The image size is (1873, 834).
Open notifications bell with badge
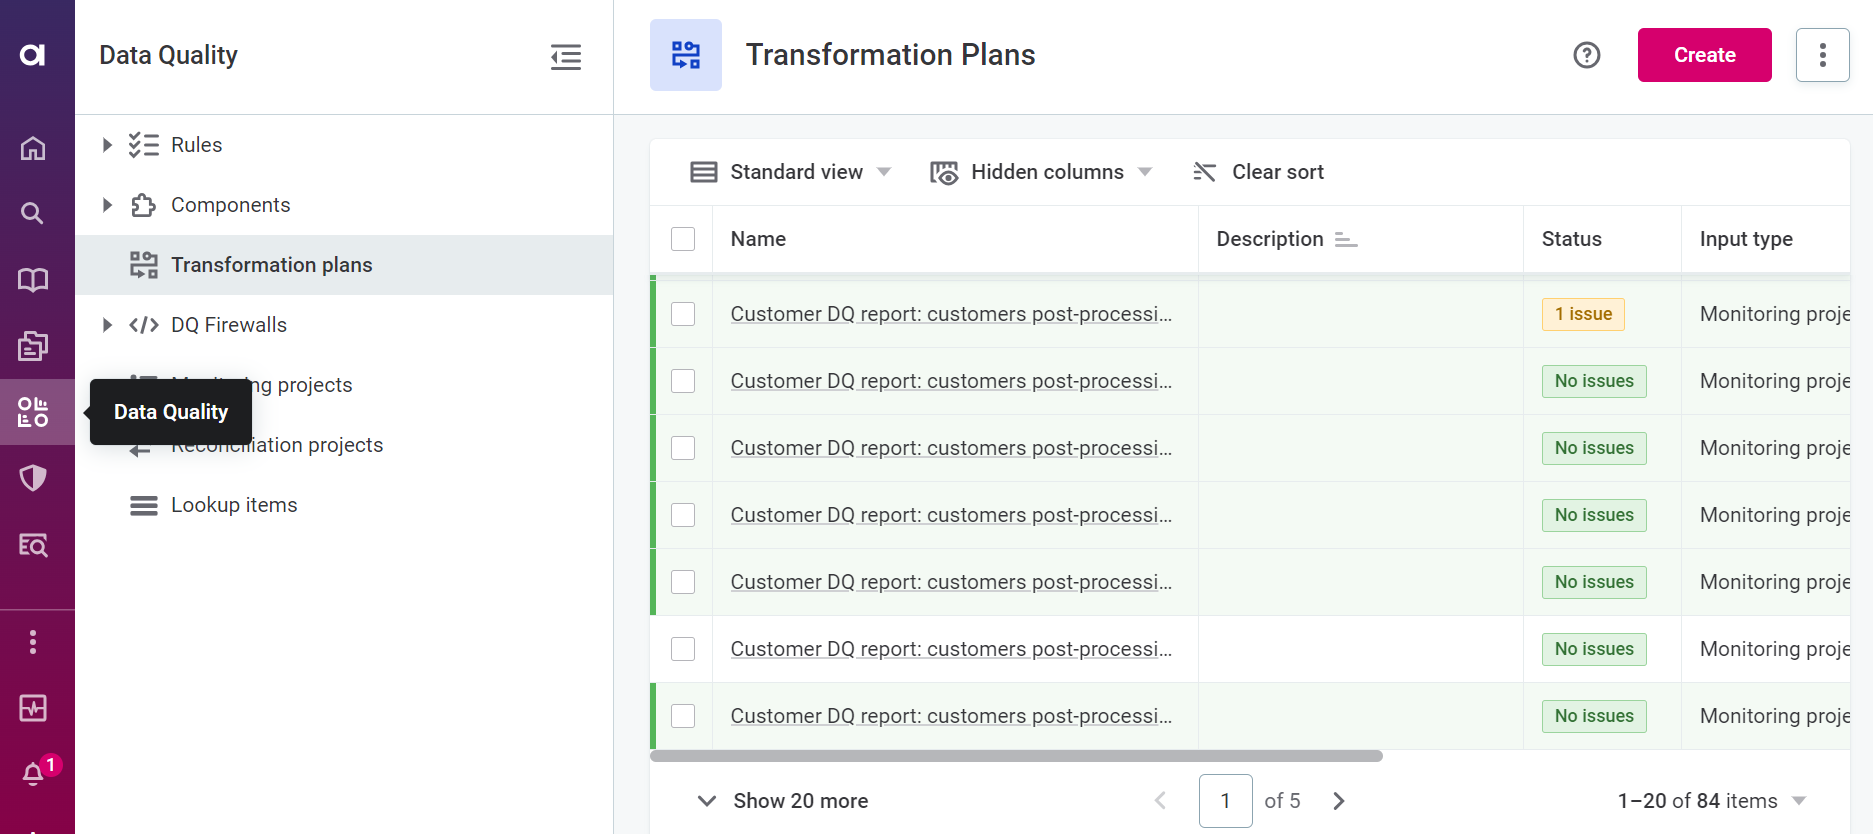point(33,773)
